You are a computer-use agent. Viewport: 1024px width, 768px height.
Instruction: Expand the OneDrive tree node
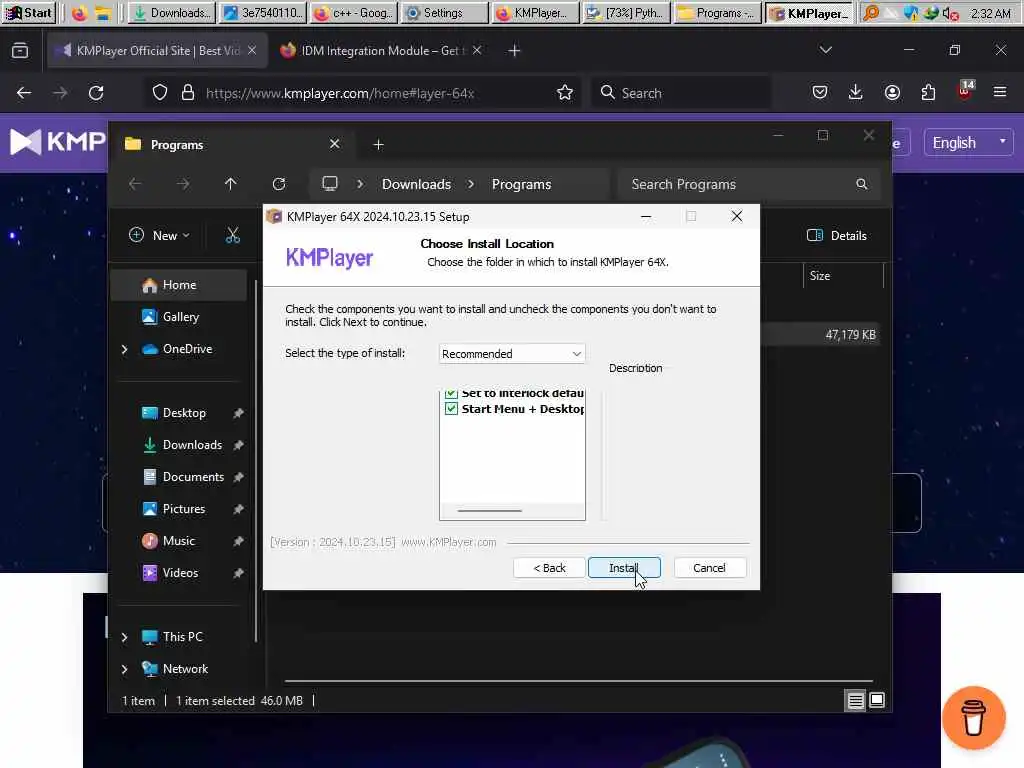point(124,349)
